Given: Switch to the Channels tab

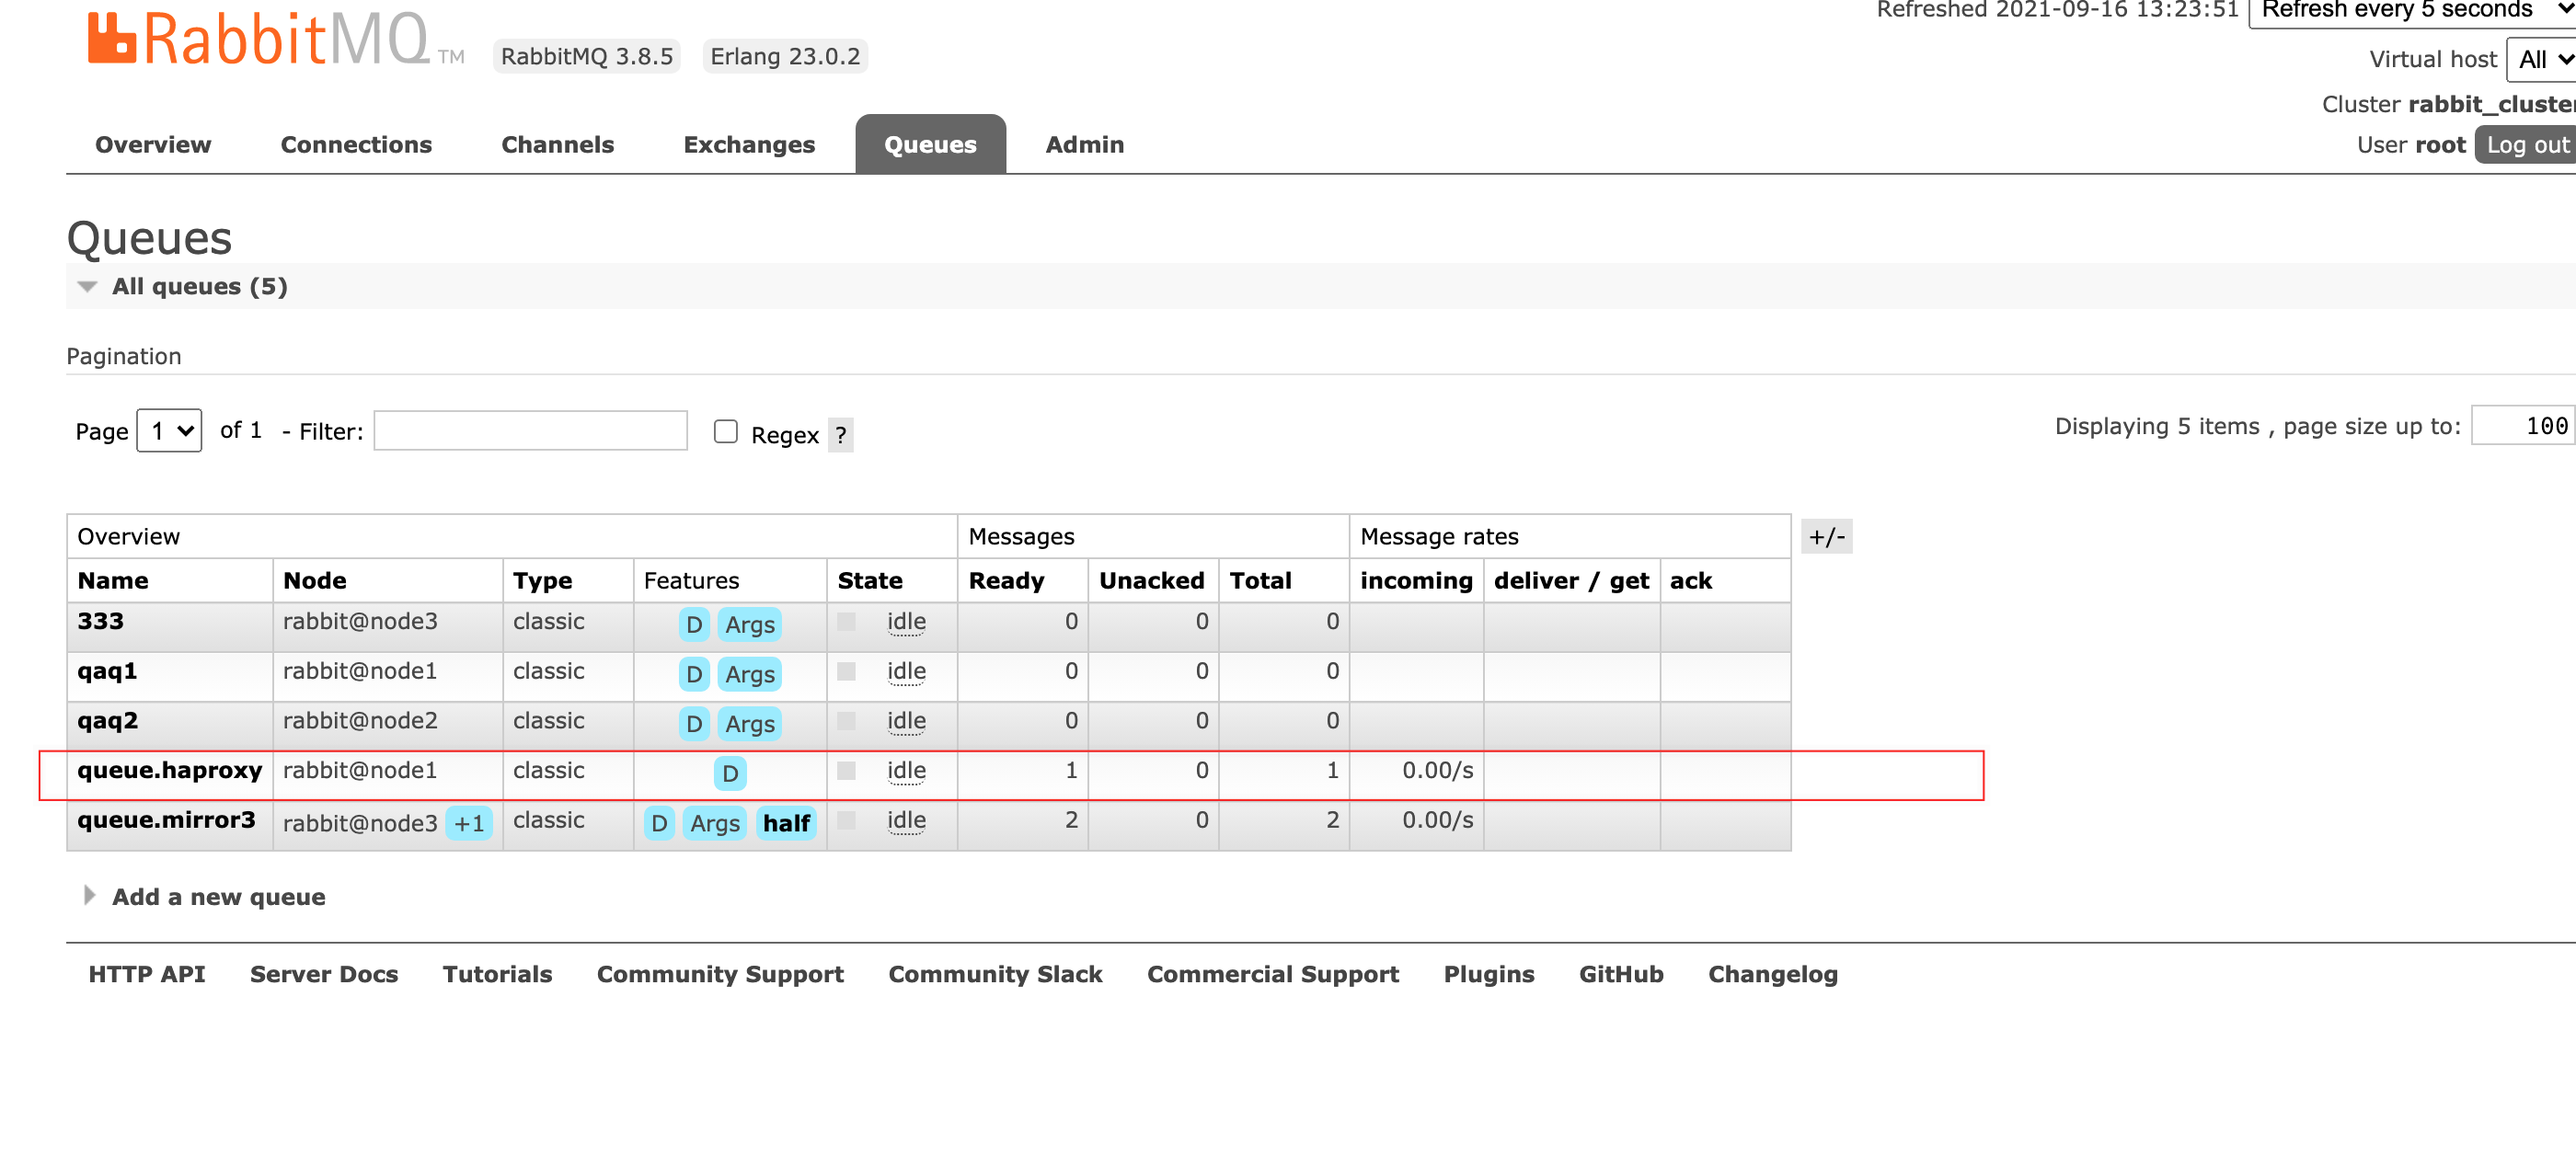Looking at the screenshot, I should (x=558, y=145).
